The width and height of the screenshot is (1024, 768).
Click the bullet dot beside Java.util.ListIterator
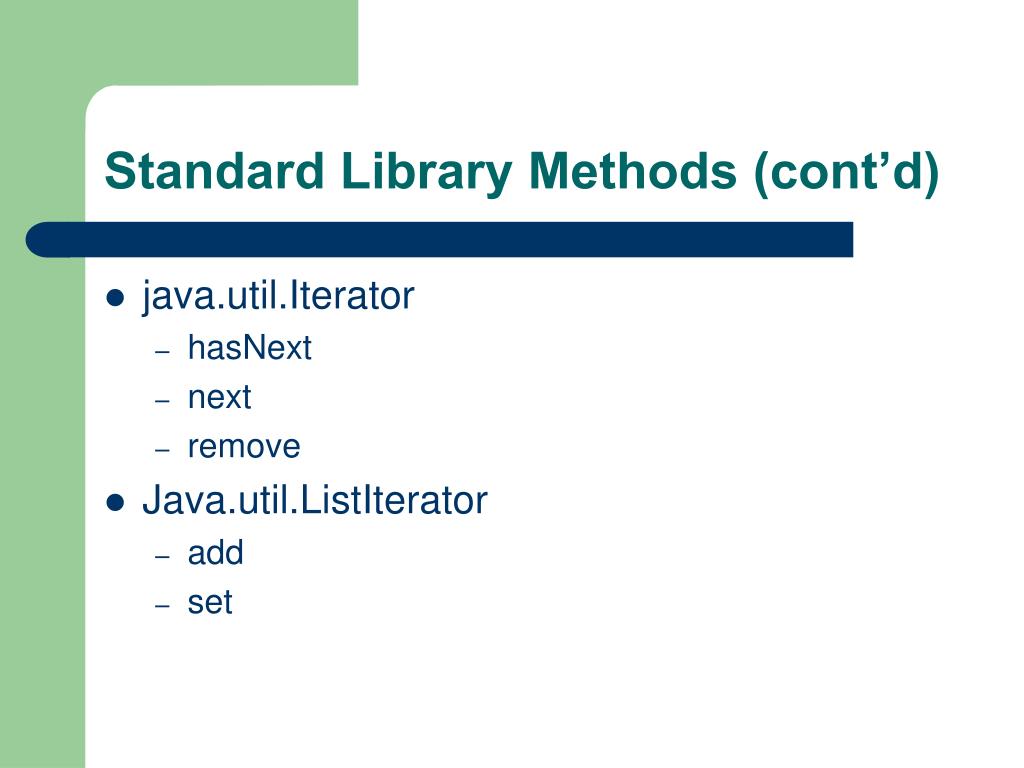click(x=115, y=503)
